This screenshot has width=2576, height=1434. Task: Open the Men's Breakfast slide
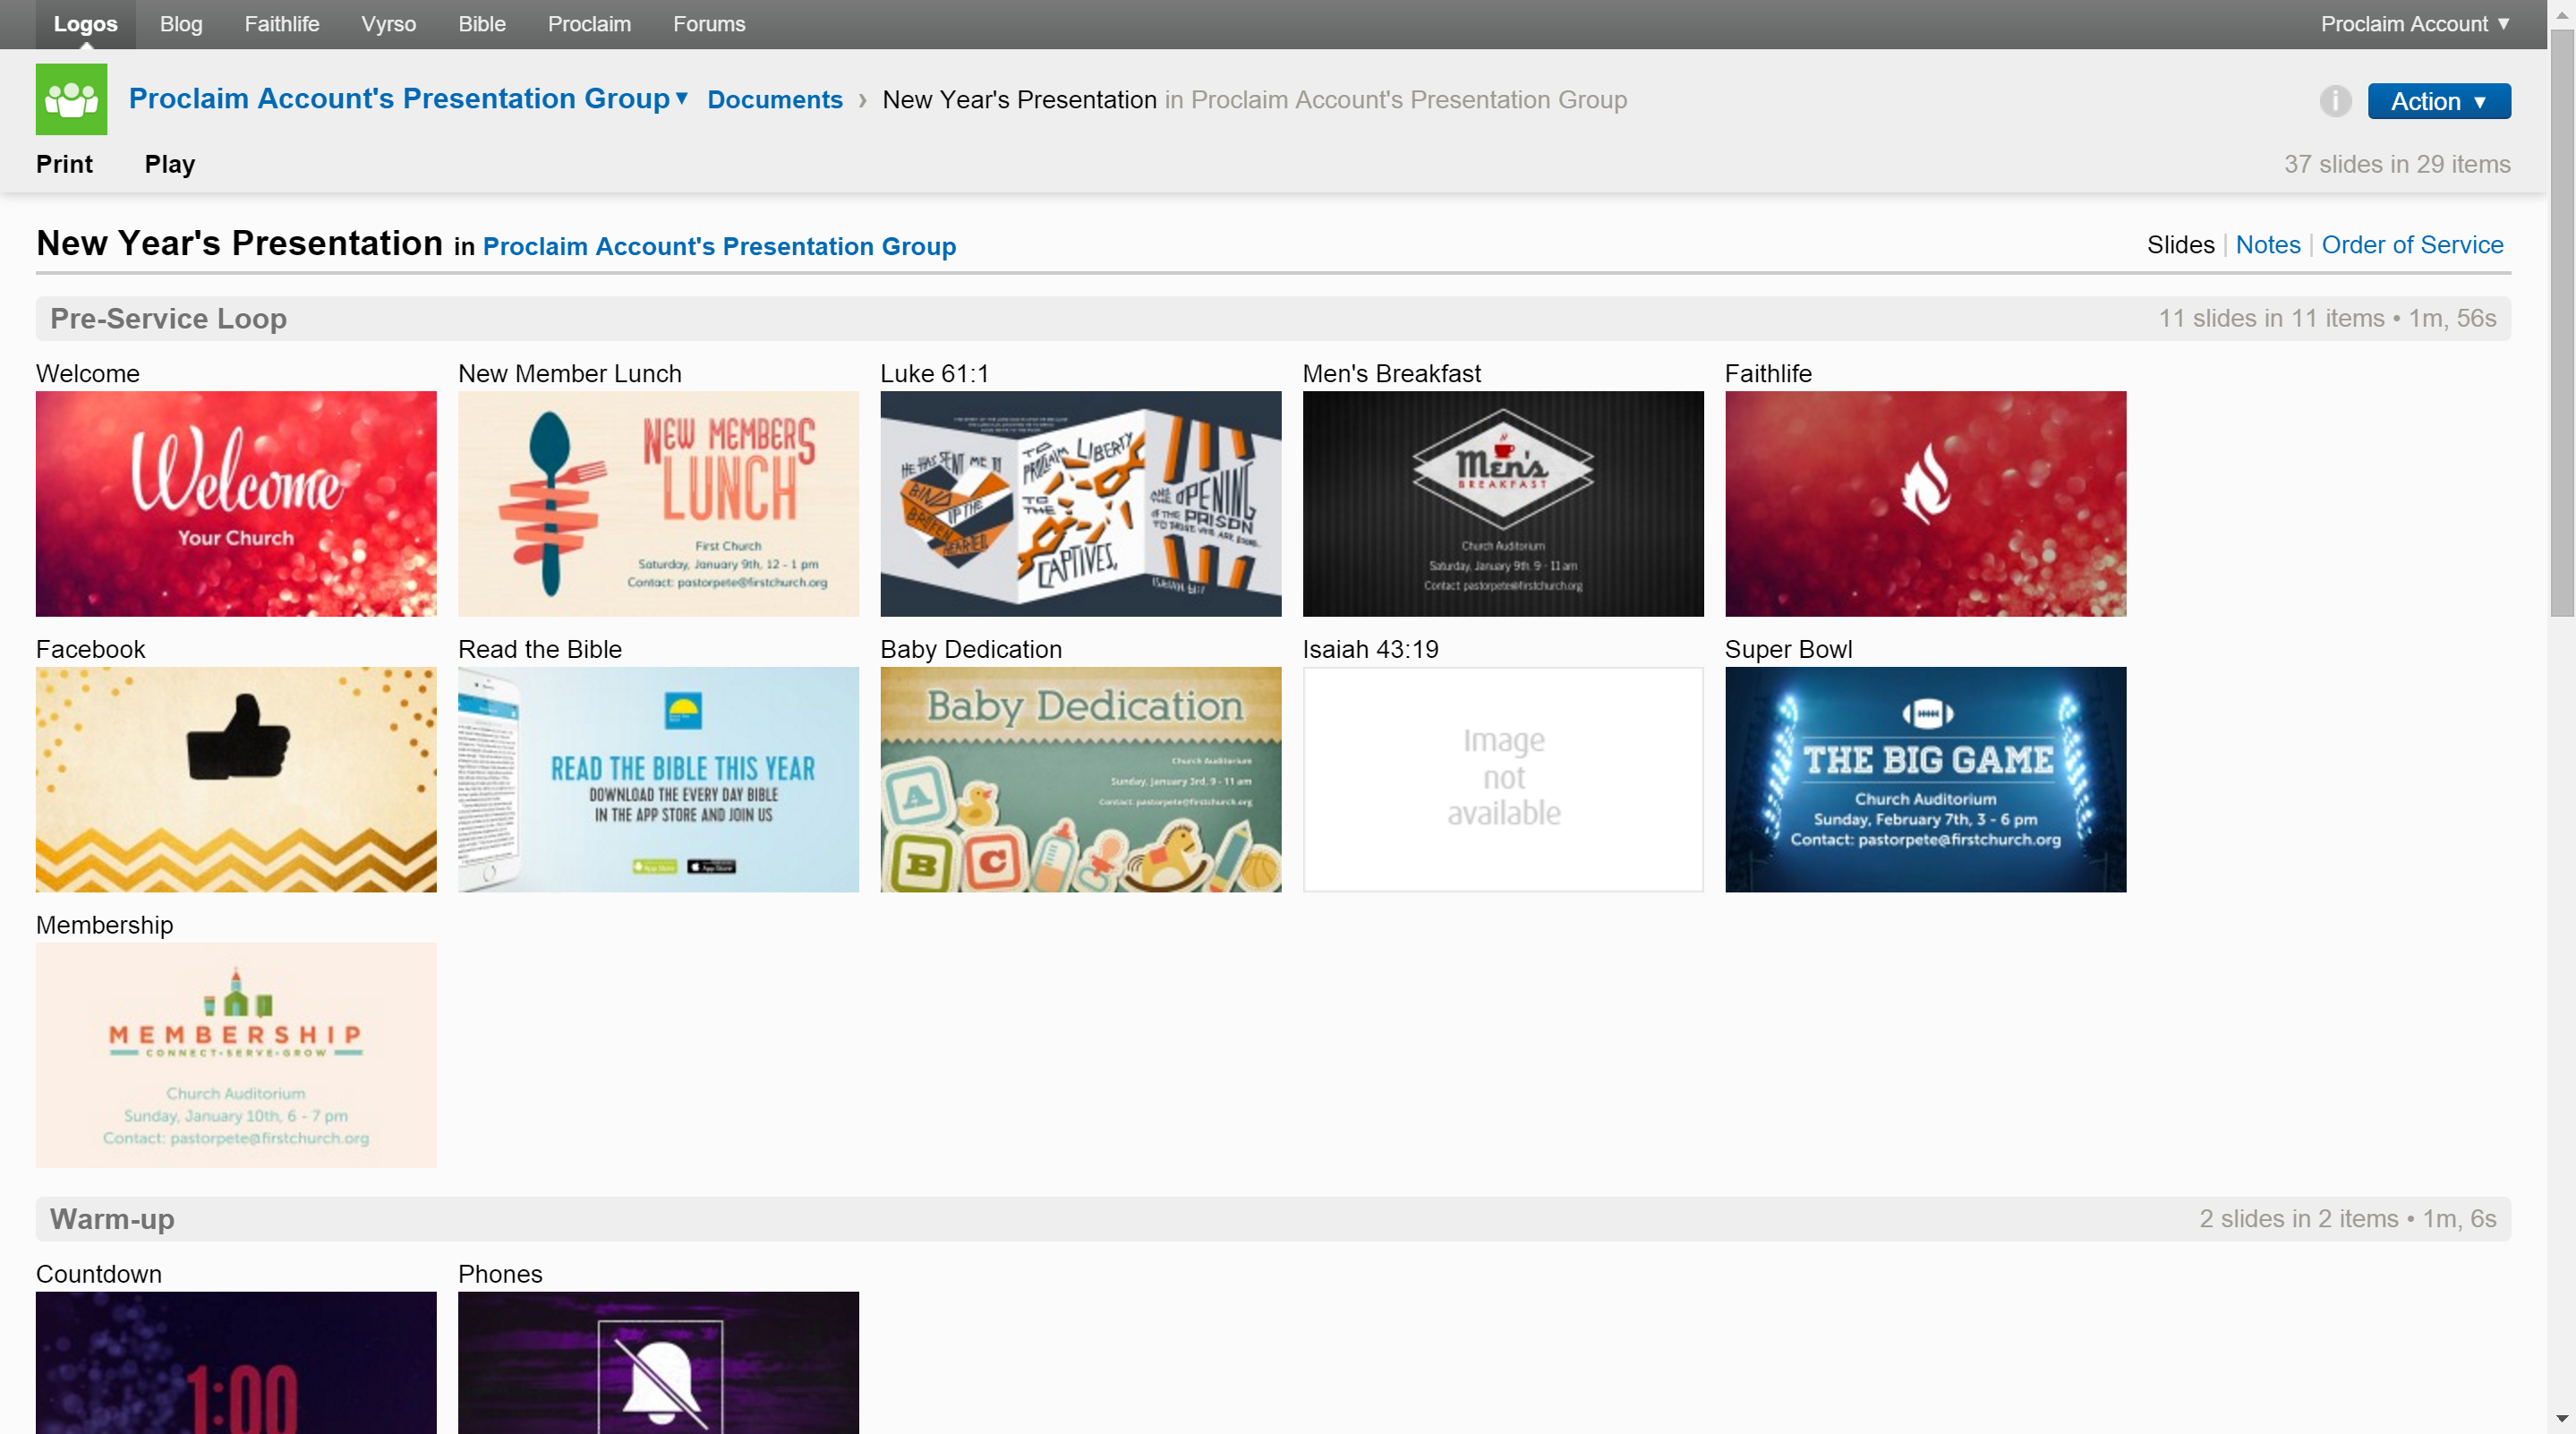[x=1502, y=504]
